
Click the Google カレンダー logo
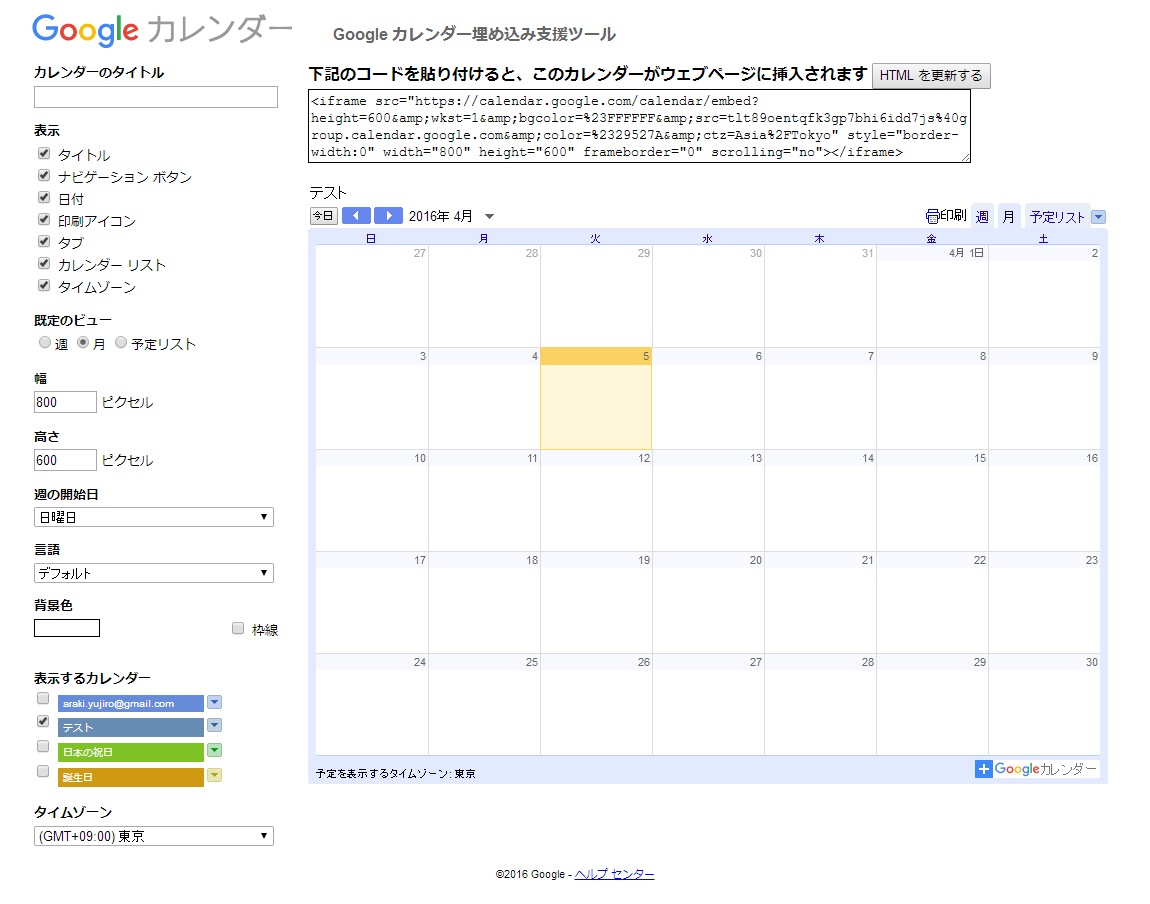pos(162,30)
